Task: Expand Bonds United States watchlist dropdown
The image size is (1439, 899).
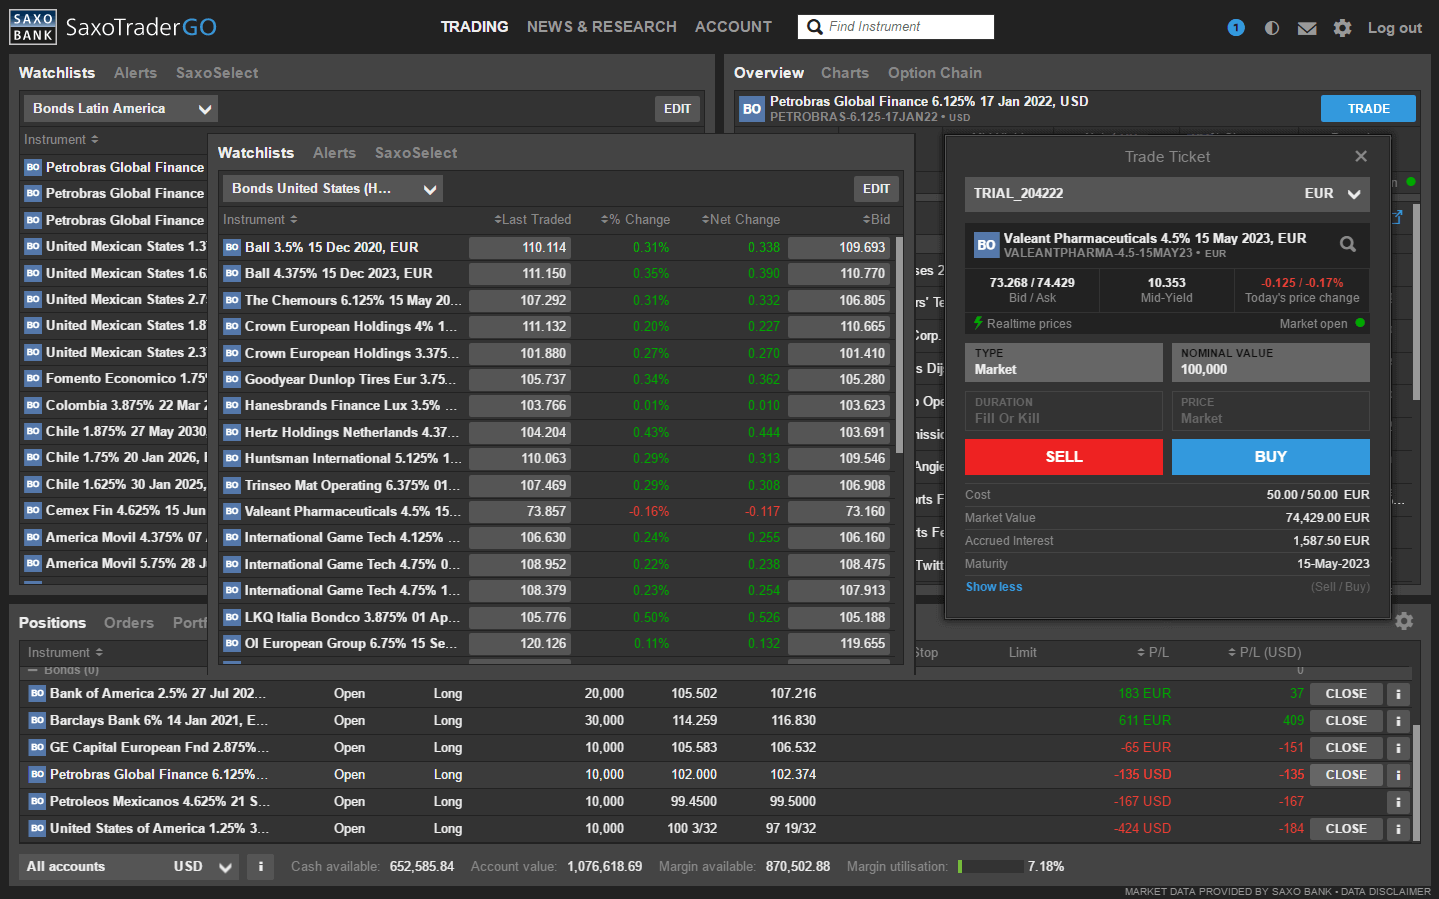Action: click(333, 189)
